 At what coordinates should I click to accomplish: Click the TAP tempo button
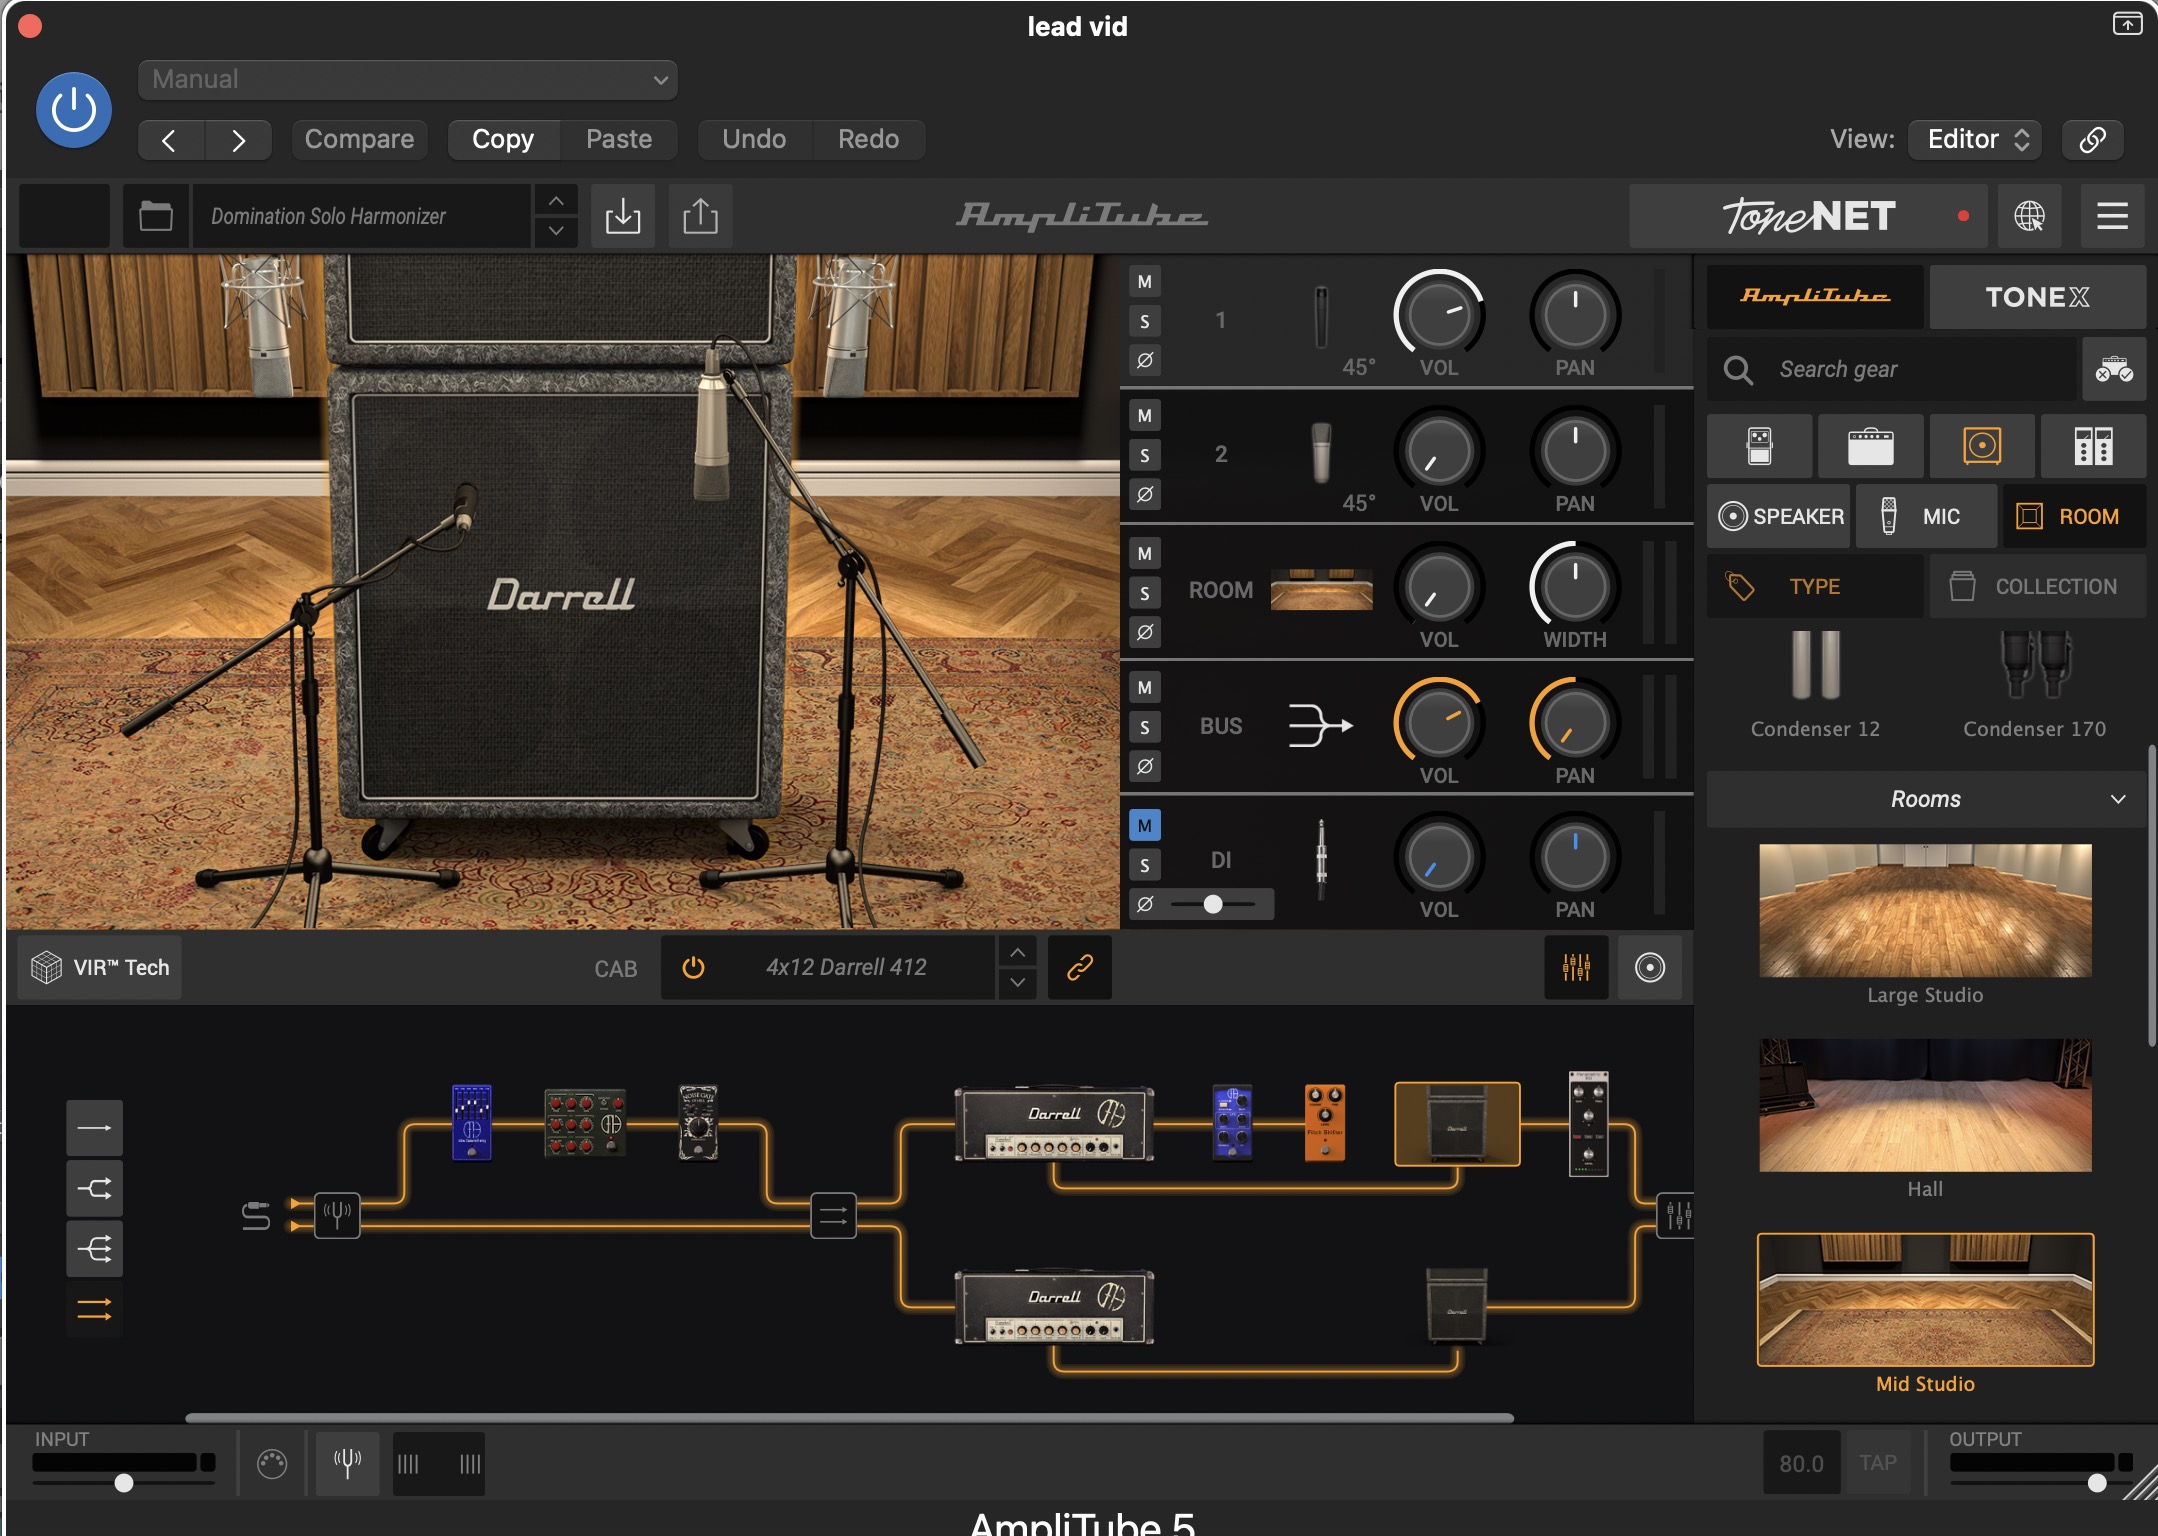tap(1877, 1463)
